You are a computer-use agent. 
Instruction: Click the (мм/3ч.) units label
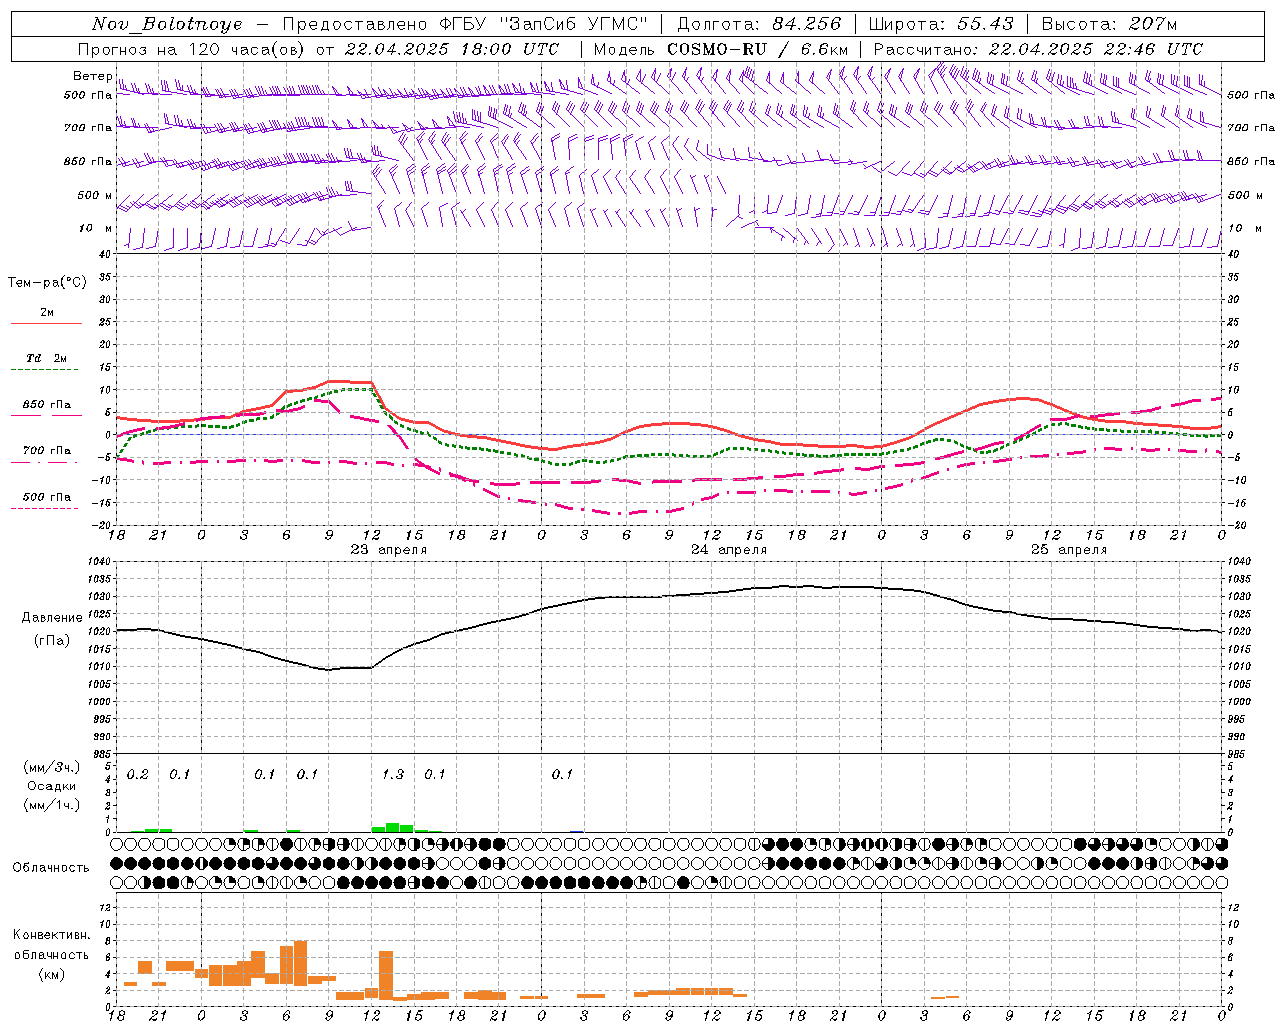pyautogui.click(x=51, y=767)
